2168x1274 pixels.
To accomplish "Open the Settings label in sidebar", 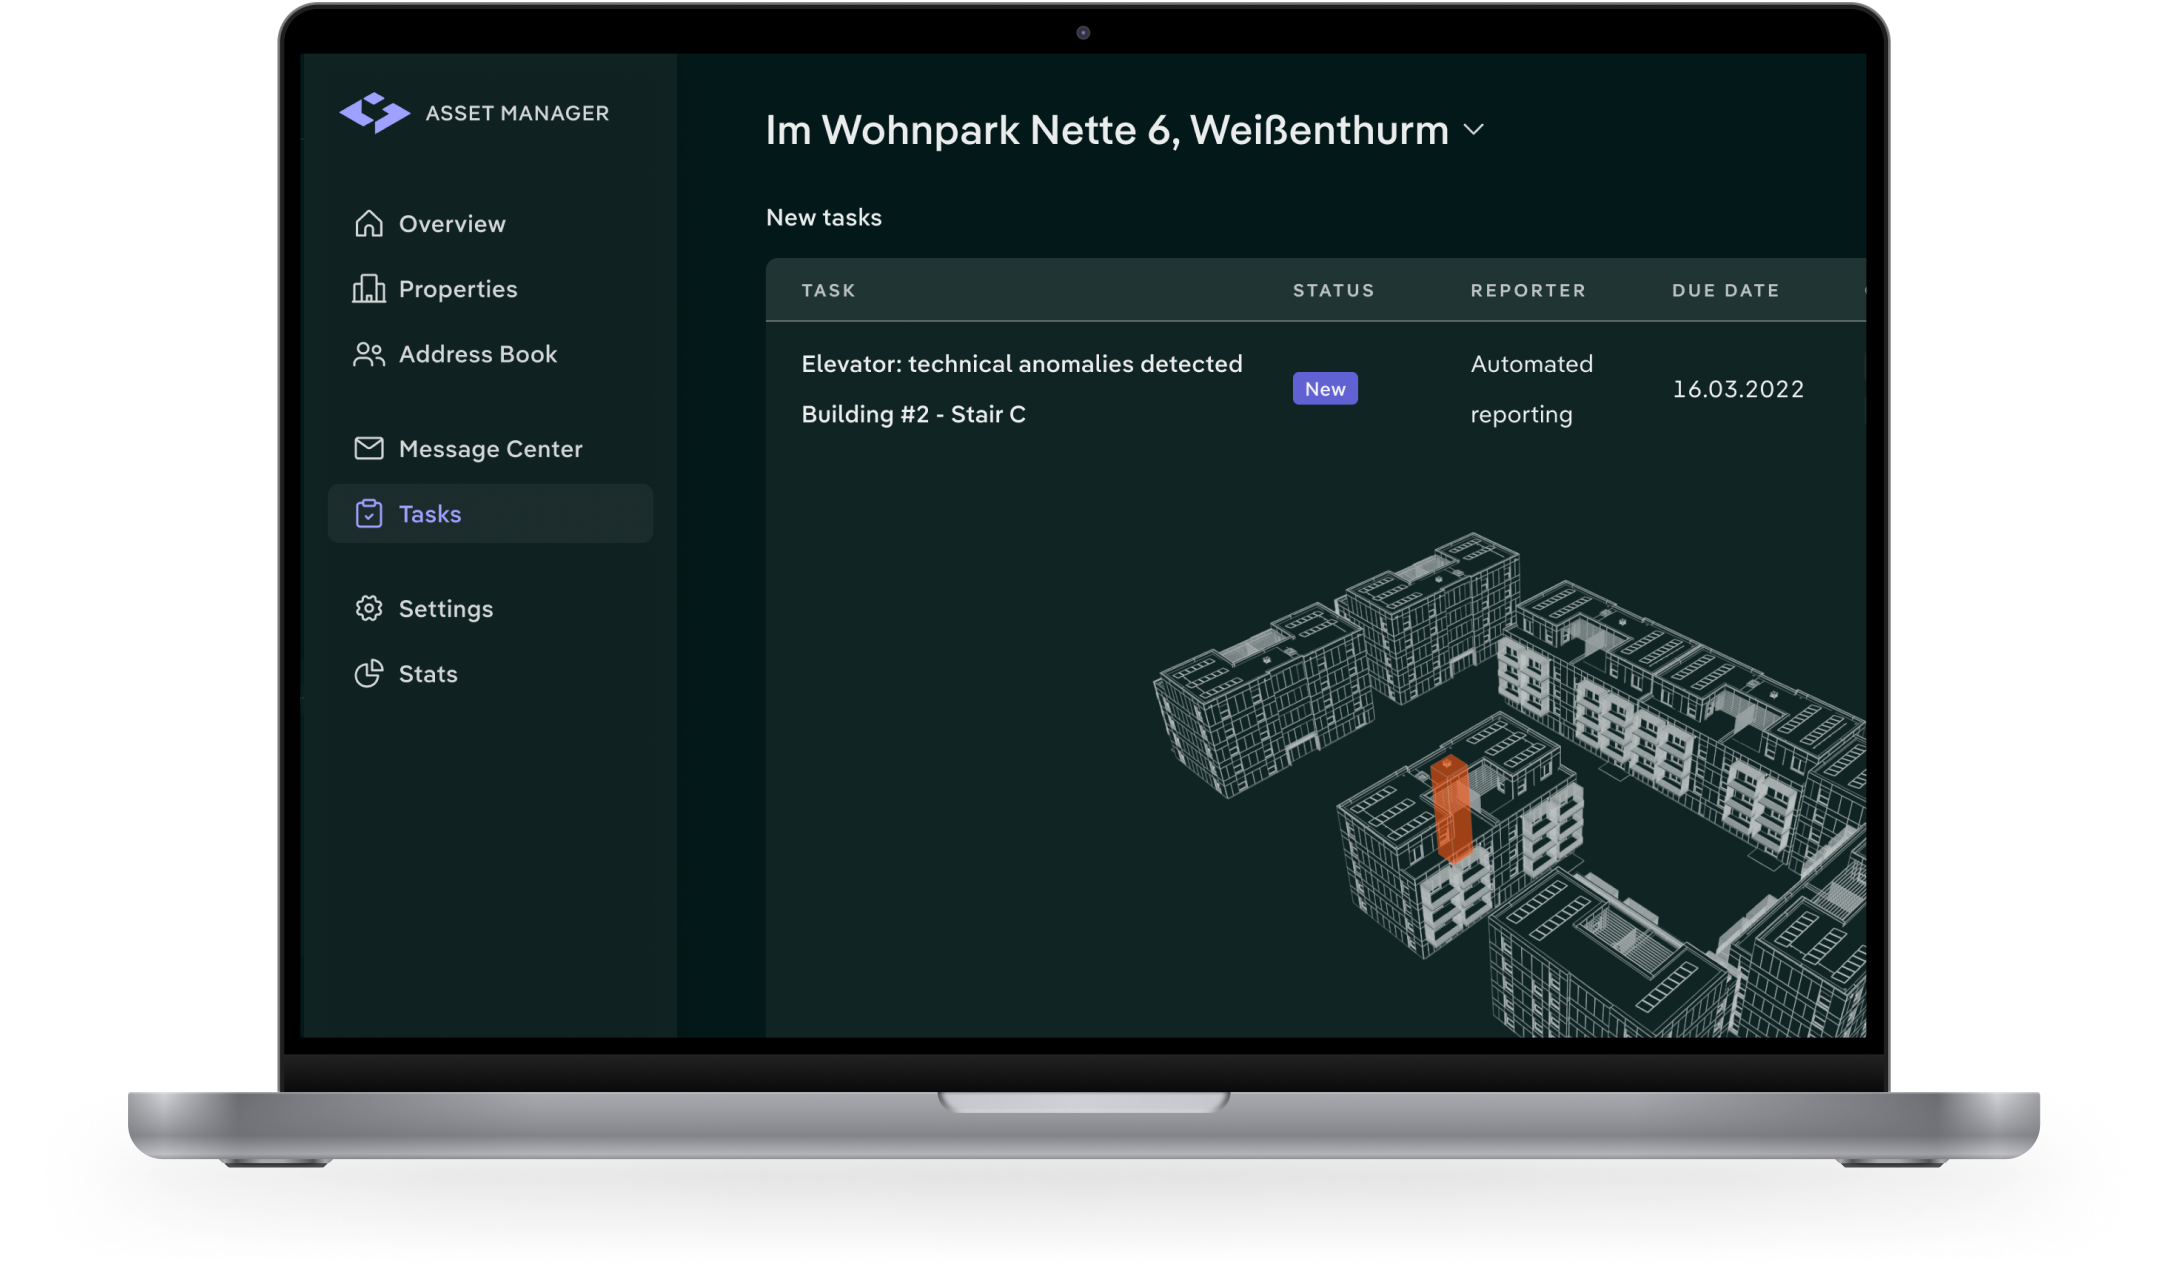I will [x=446, y=608].
